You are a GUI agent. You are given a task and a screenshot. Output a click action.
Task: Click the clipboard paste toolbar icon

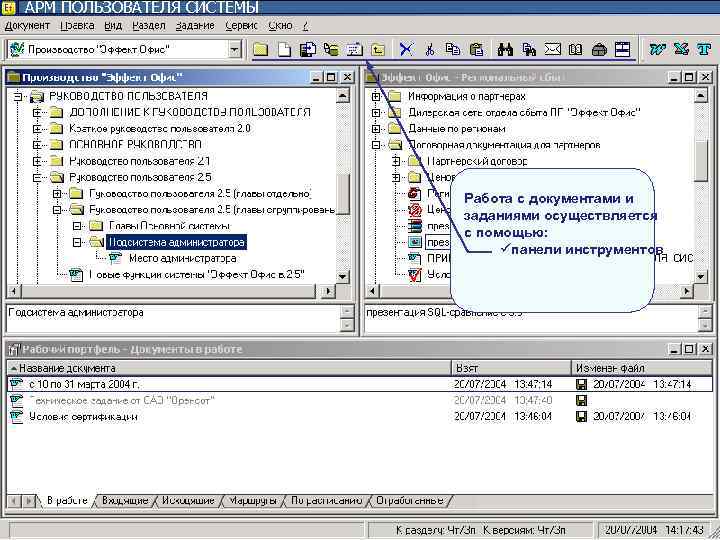pyautogui.click(x=477, y=49)
